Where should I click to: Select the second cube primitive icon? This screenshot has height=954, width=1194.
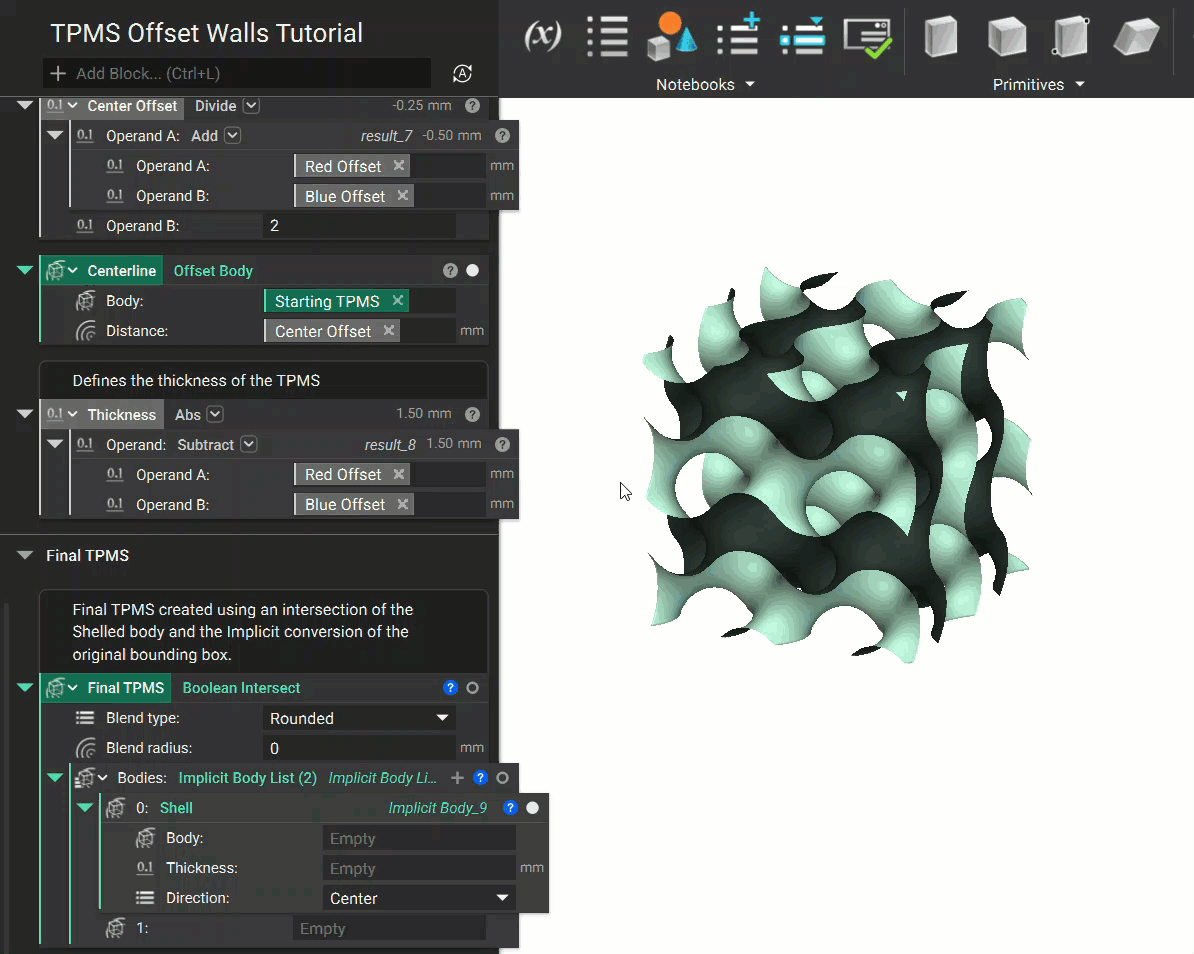tap(1007, 37)
